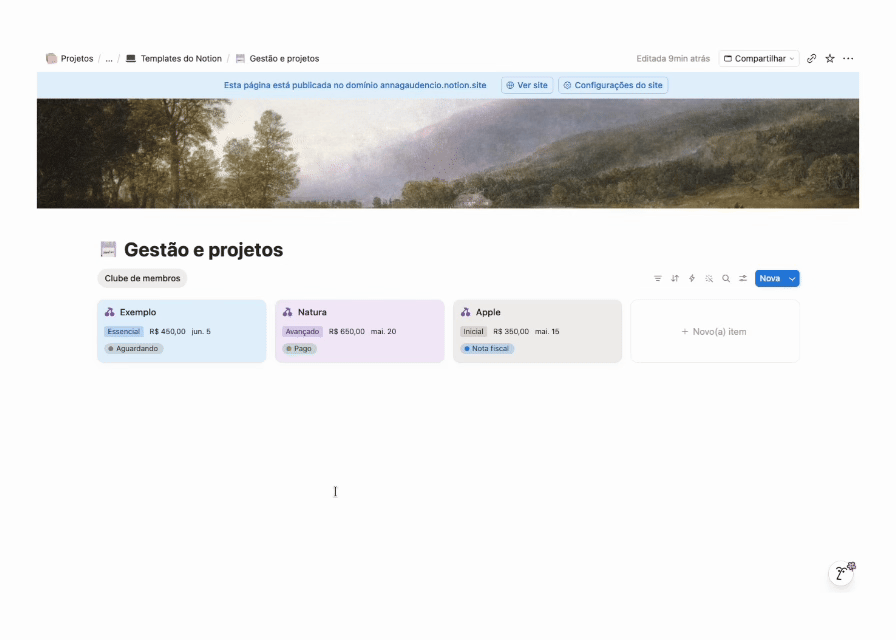Open view settings sliders icon
This screenshot has height=640, width=896.
(x=743, y=278)
